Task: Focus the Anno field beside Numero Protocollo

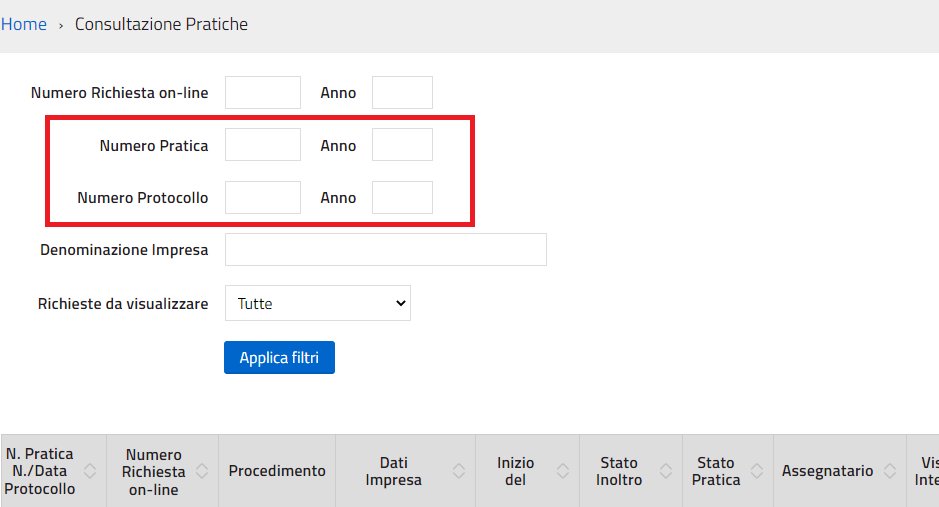Action: tap(402, 198)
